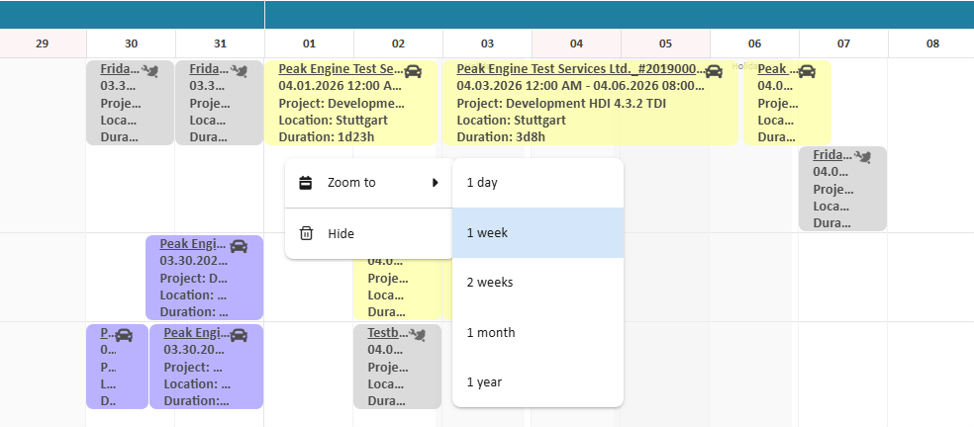The image size is (974, 427).
Task: Select 1 month zoom option
Action: coord(538,333)
